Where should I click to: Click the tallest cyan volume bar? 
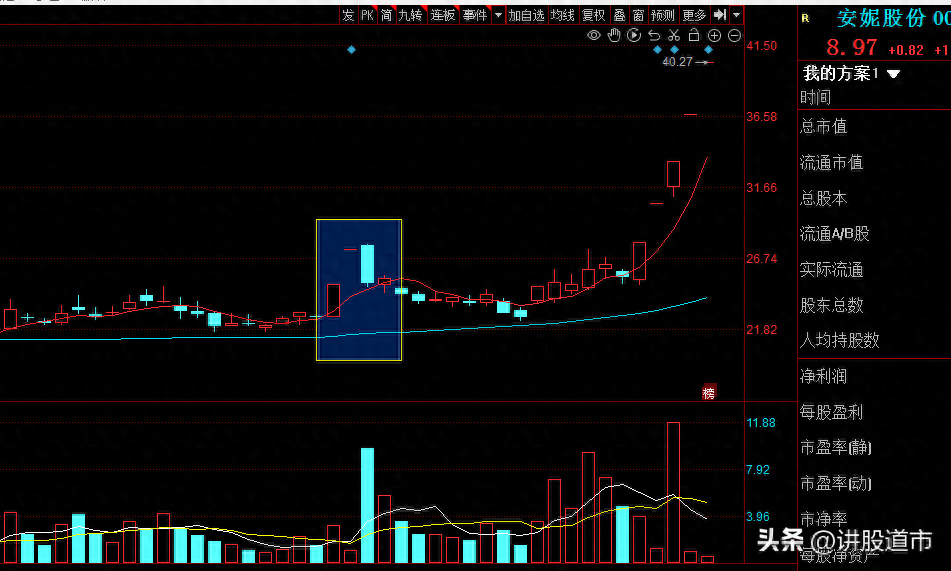pyautogui.click(x=368, y=505)
